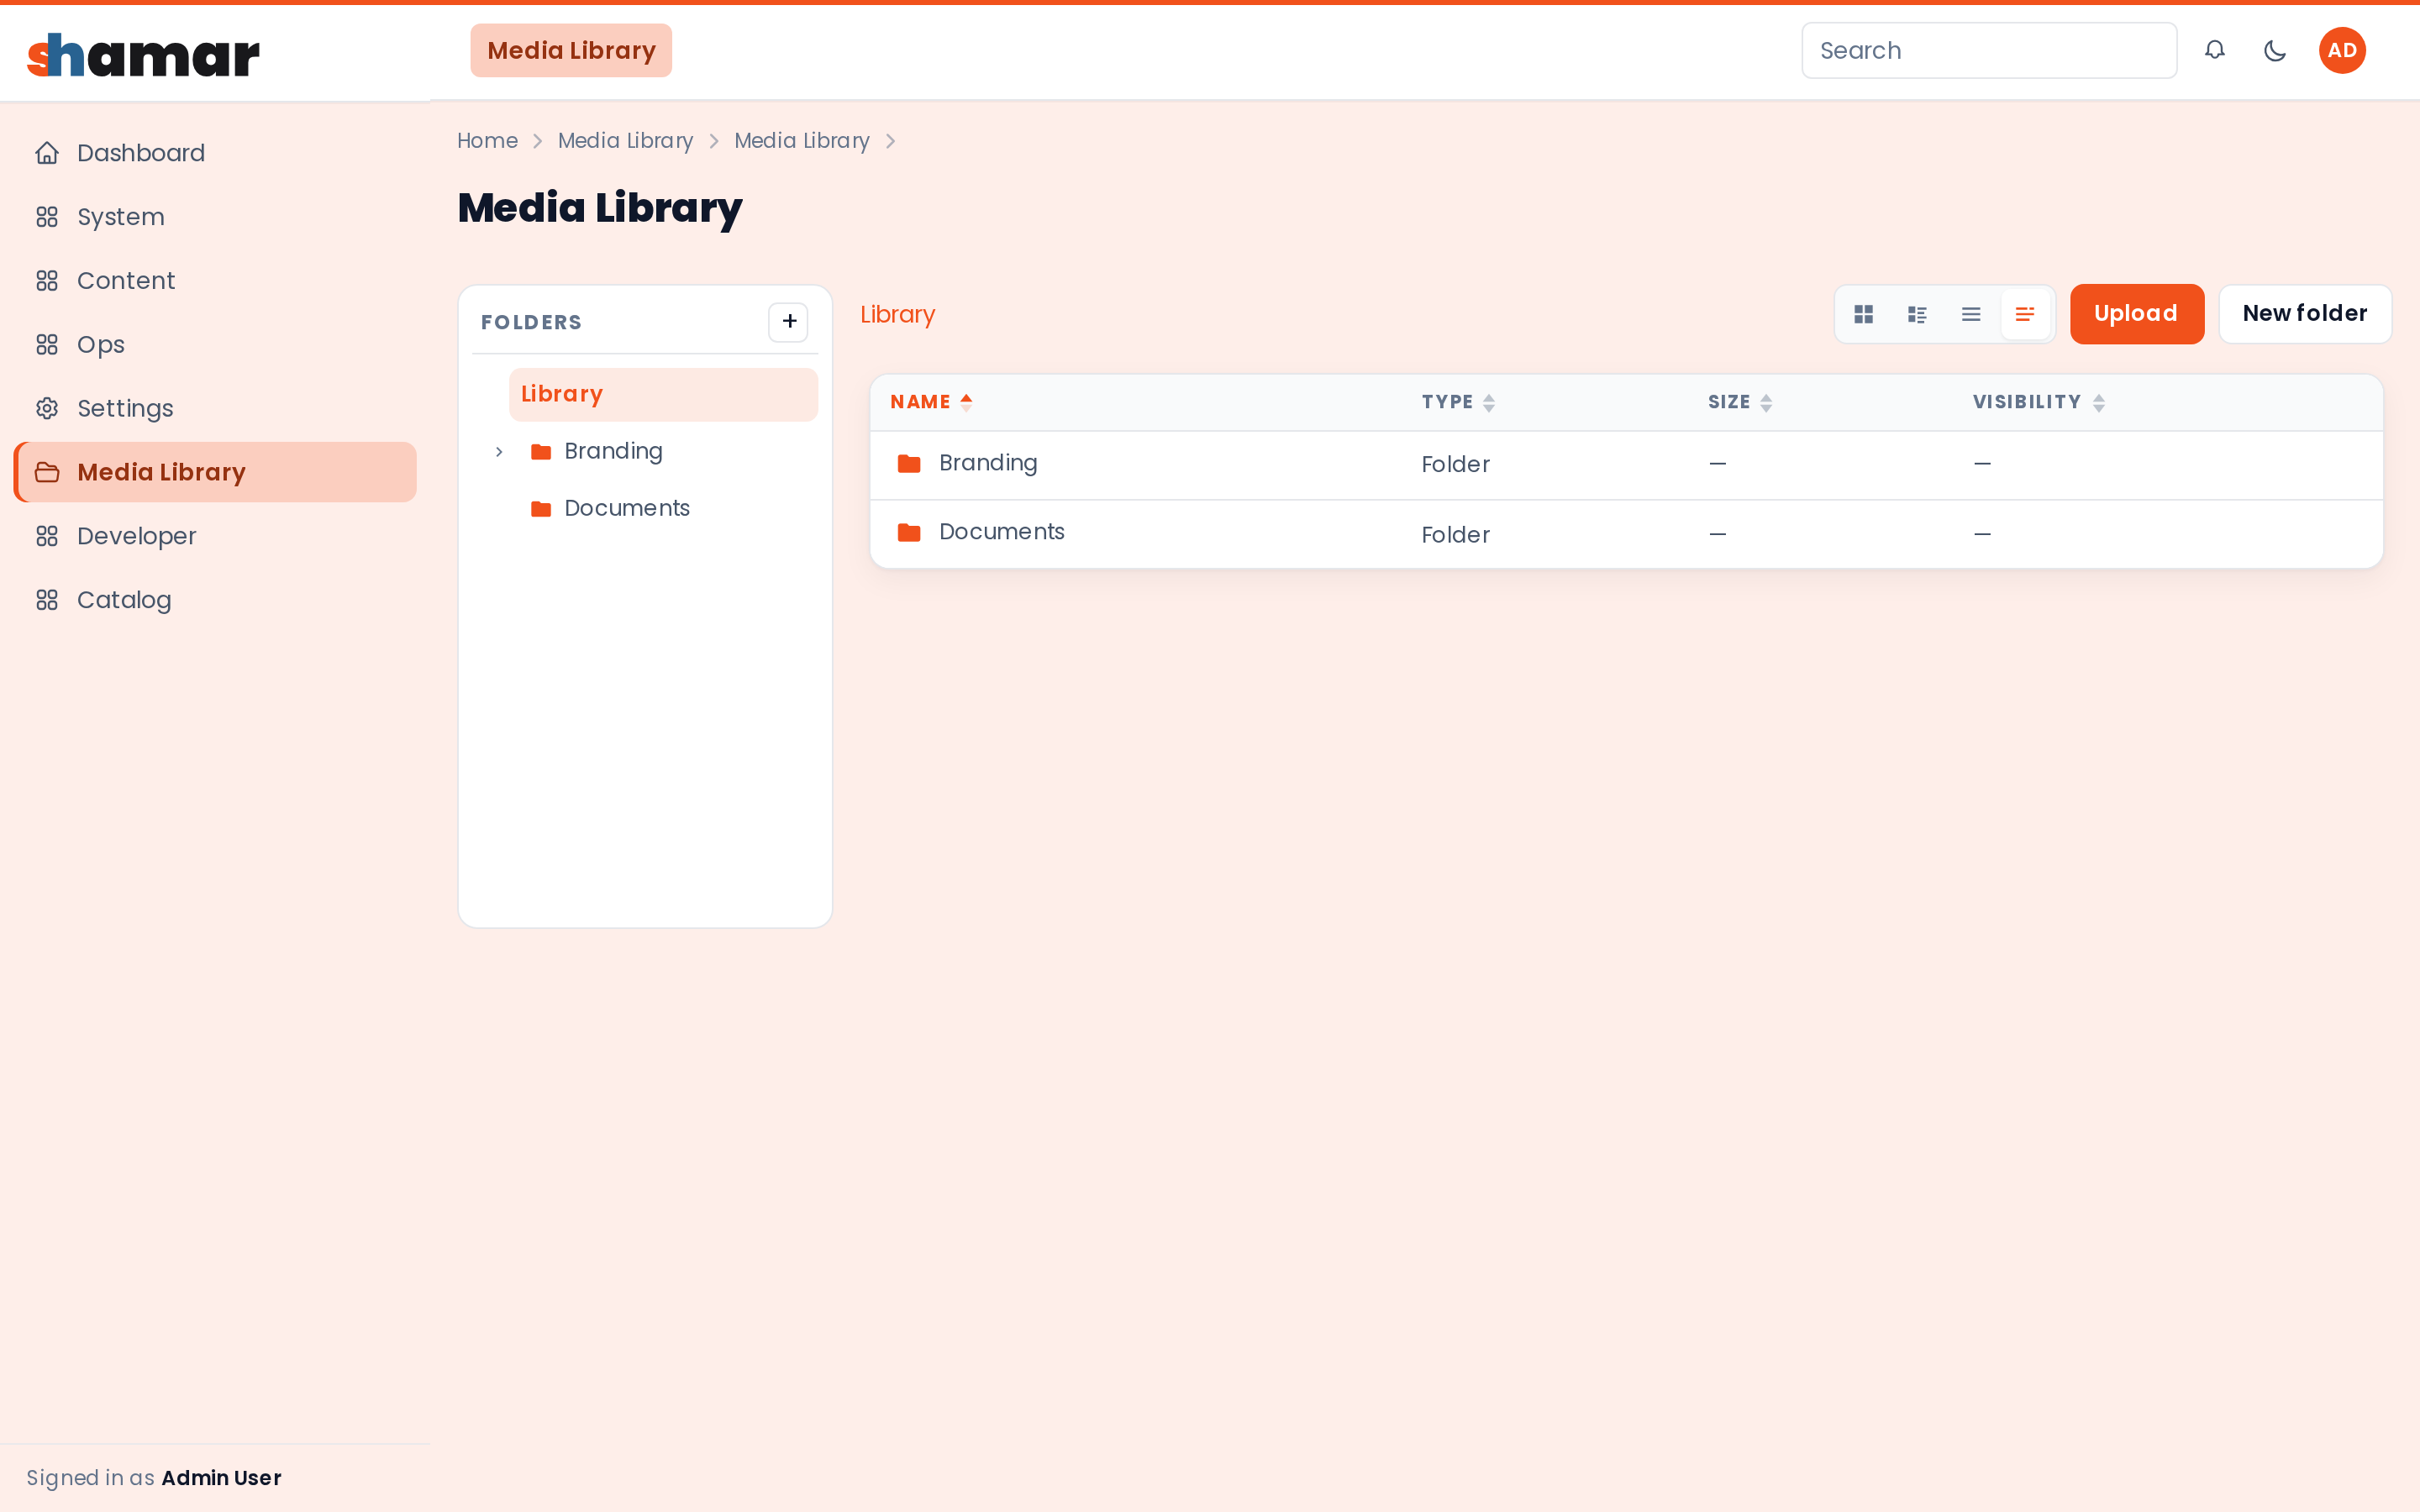Click Branding folder icon in the table
2420x1512 pixels.
pos(909,463)
